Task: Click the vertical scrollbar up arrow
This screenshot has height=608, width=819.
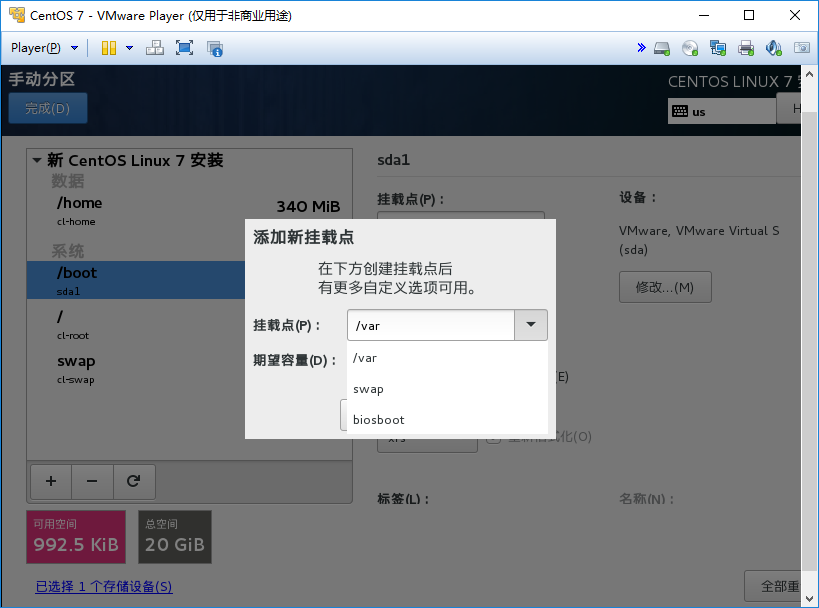Action: click(810, 74)
